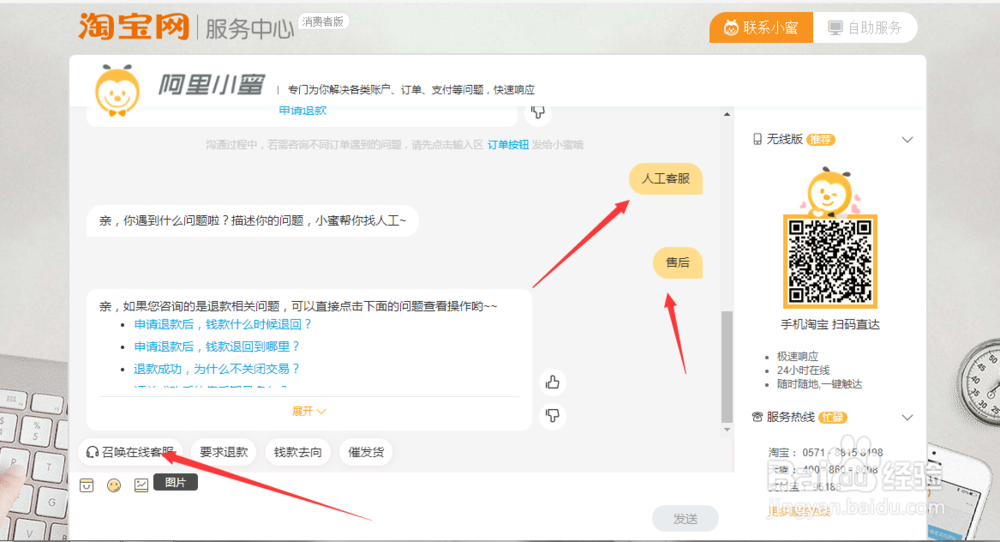Click 召唤在线客服 quick button

(x=130, y=452)
